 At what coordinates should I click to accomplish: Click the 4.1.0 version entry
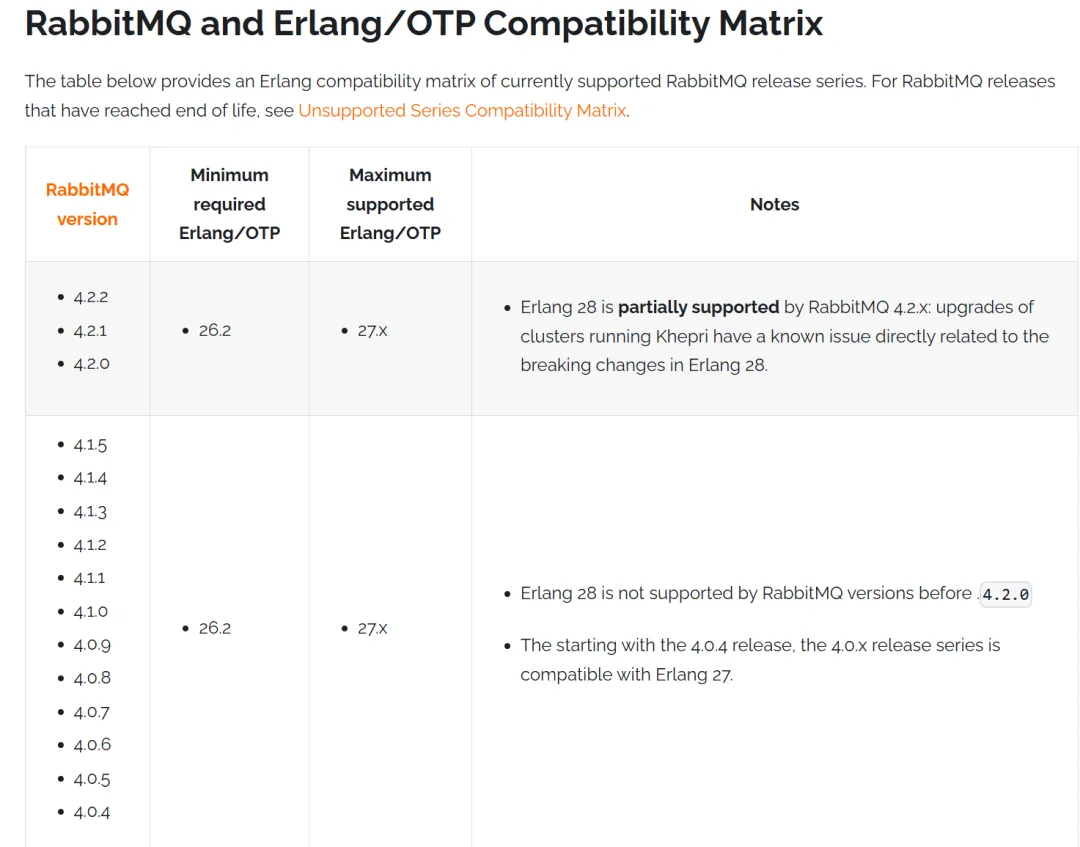coord(90,611)
